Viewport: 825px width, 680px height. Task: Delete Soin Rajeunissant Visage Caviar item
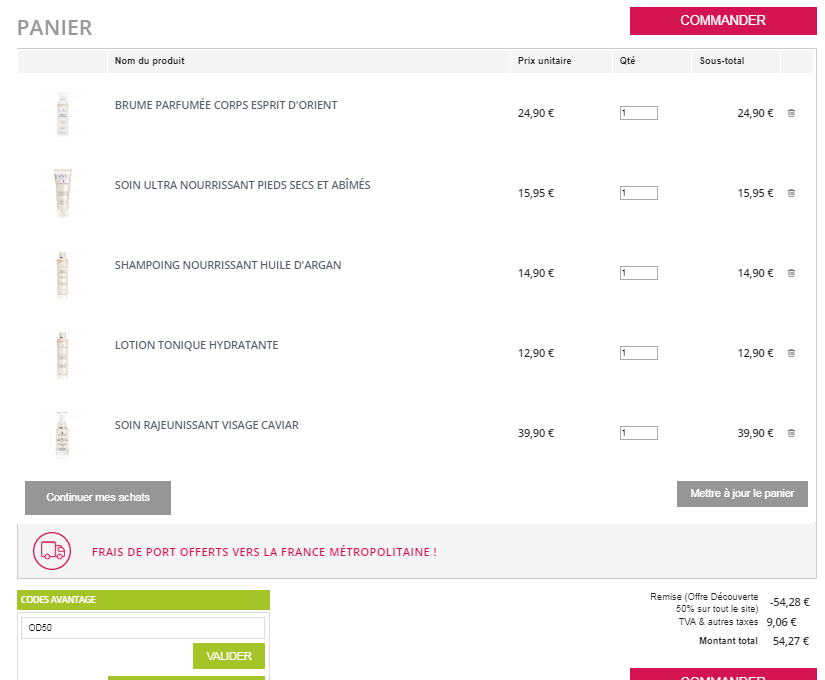[x=791, y=433]
